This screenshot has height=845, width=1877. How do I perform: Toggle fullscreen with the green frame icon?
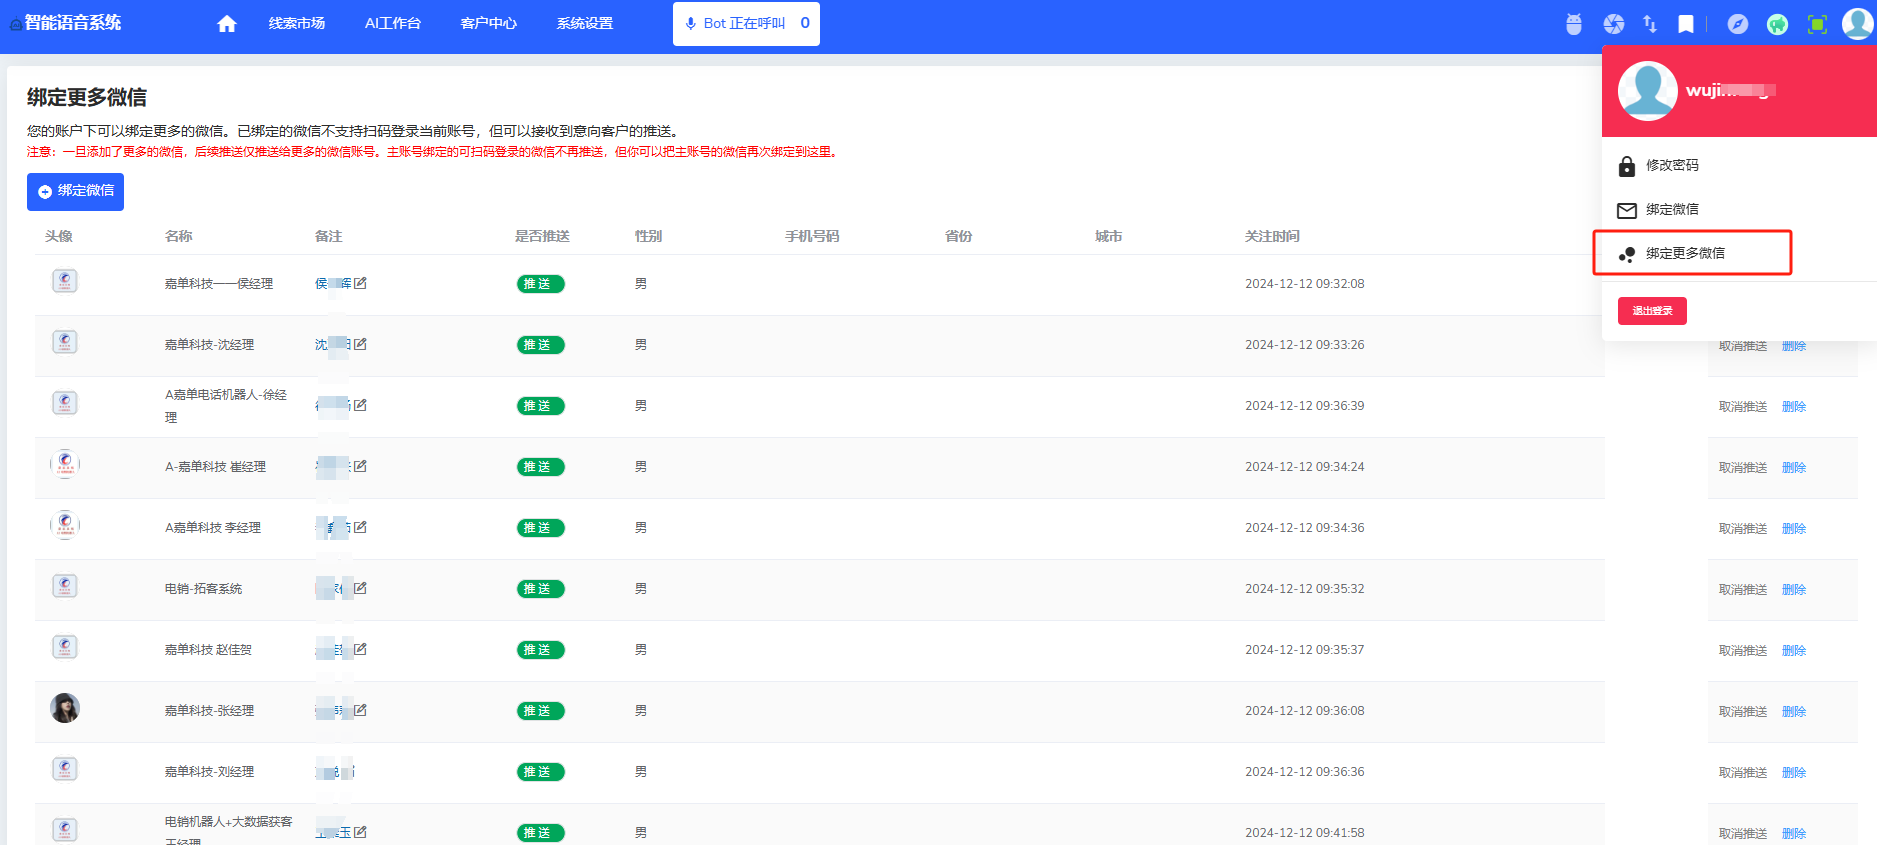pyautogui.click(x=1817, y=24)
